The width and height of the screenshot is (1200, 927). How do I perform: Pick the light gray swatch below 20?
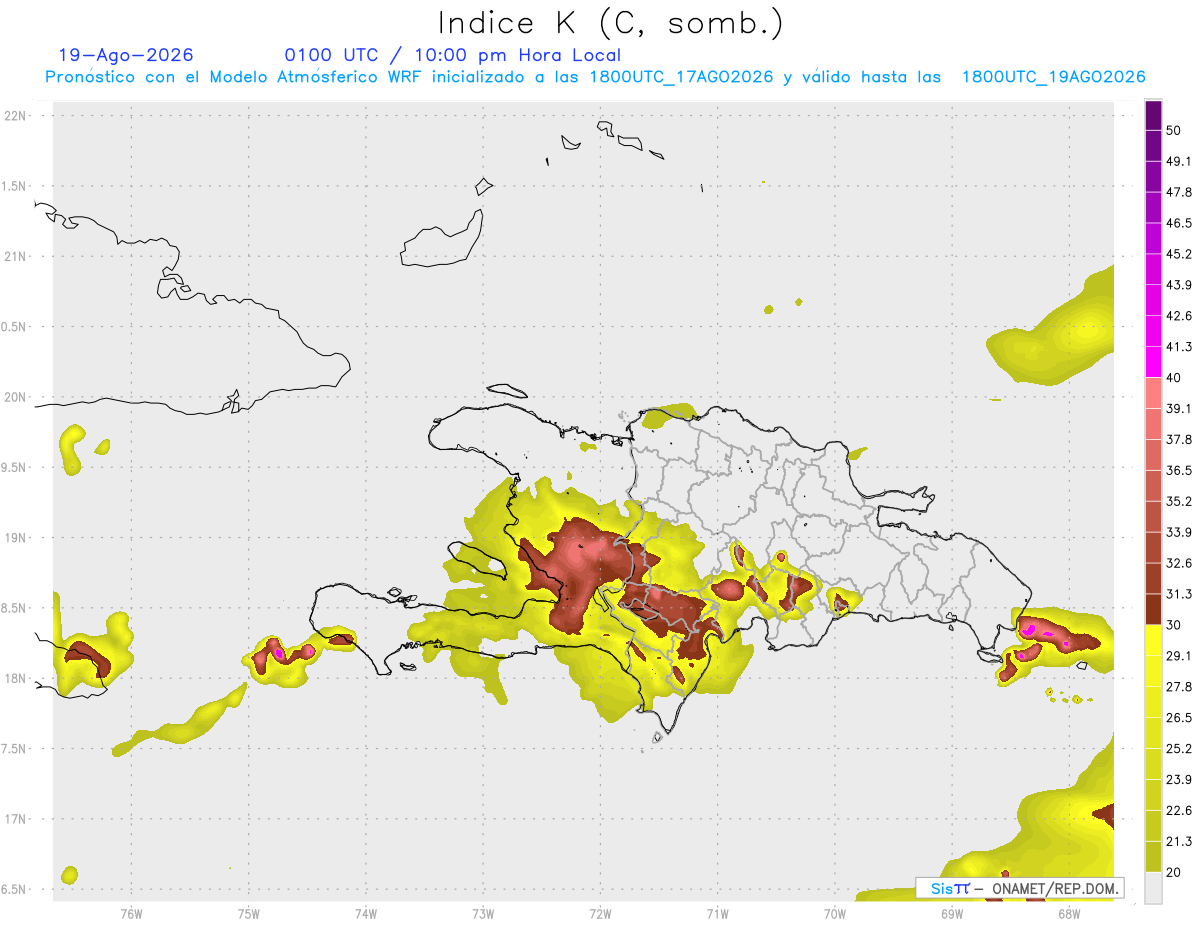click(x=1153, y=887)
